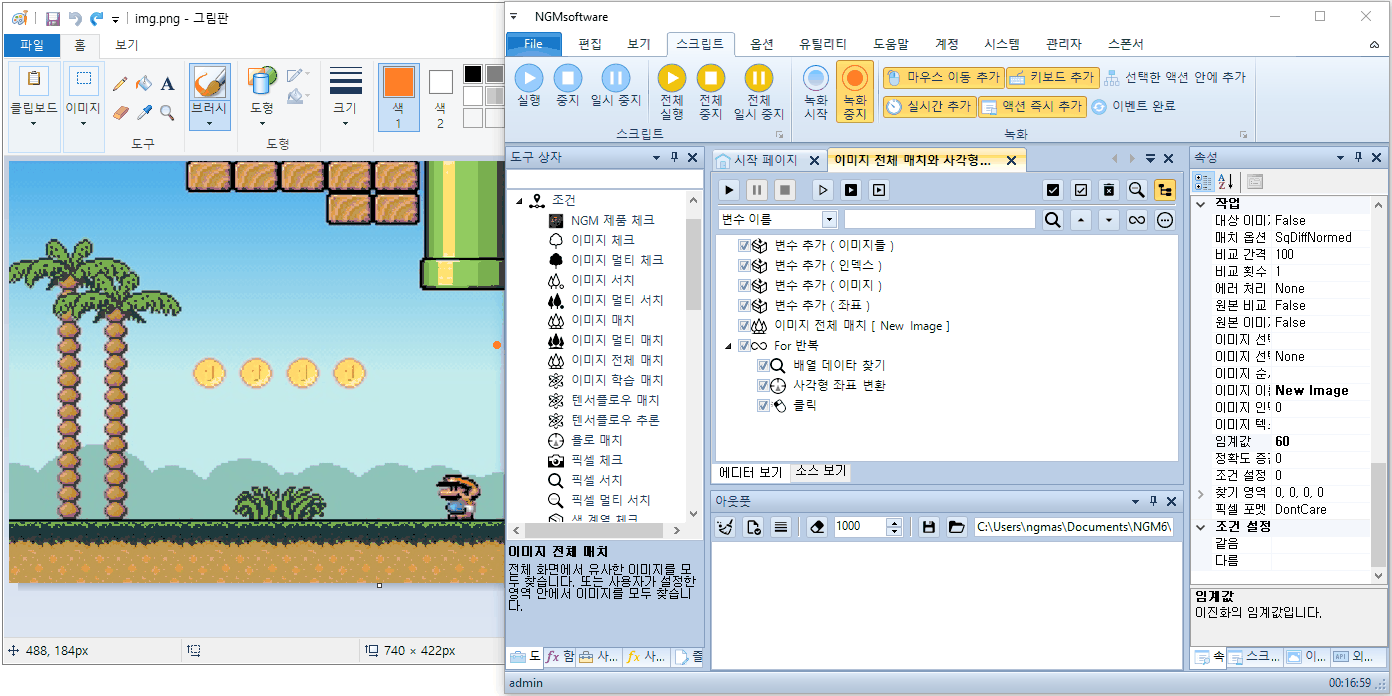Viewport: 1392px width, 696px height.
Task: Click the 전체 중지 stop-all button
Action: pos(710,92)
